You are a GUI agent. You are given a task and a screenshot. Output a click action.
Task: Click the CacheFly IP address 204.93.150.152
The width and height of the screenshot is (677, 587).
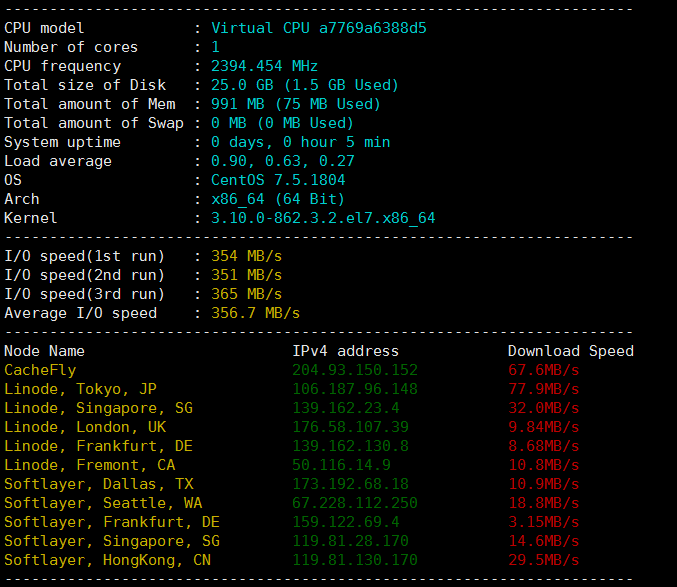click(x=355, y=370)
